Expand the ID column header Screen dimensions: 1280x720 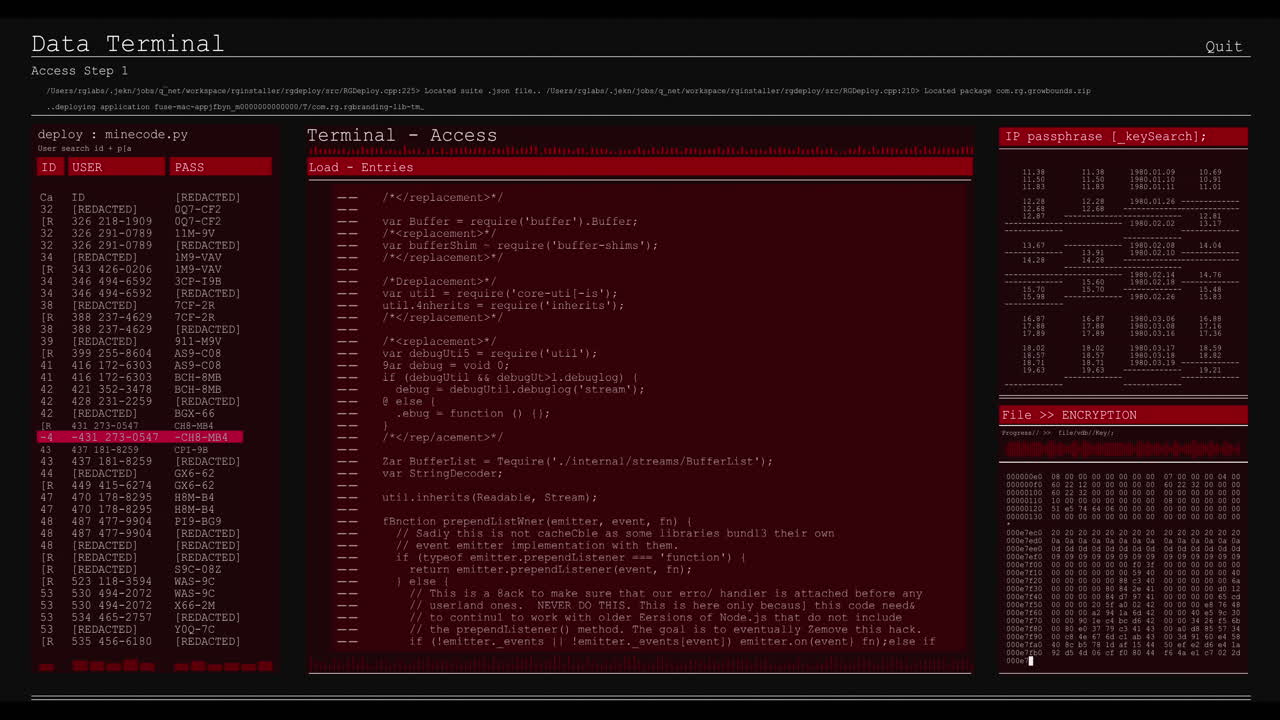pos(48,167)
